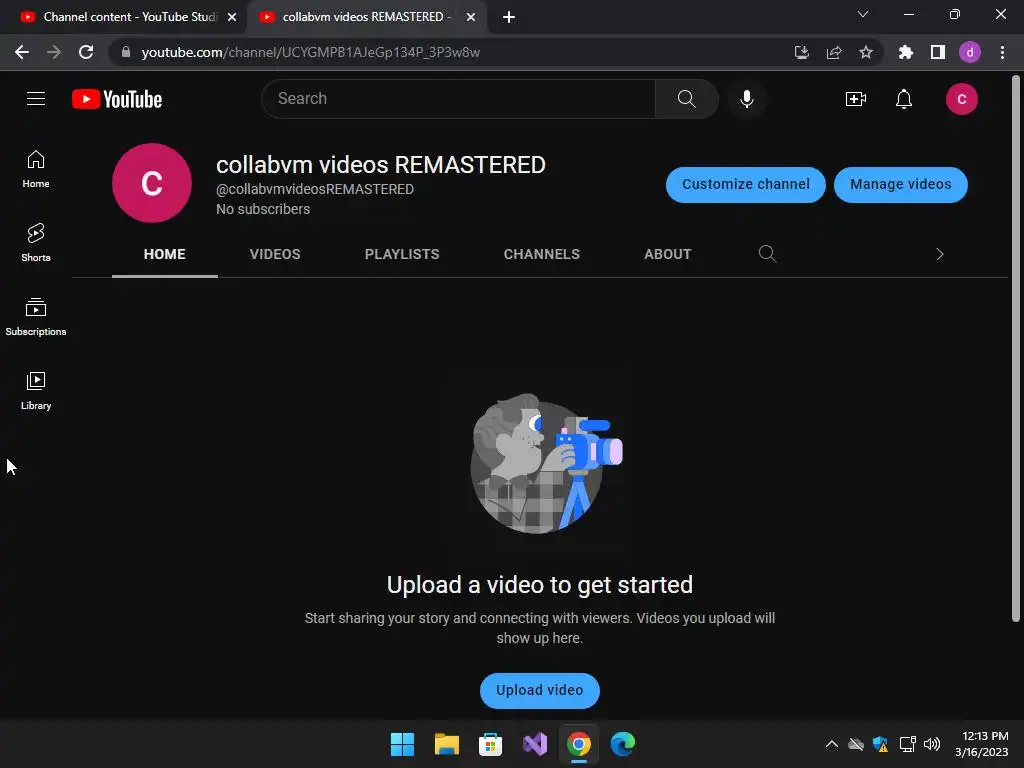Click the No subscribers text
This screenshot has width=1024, height=768.
pyautogui.click(x=263, y=210)
